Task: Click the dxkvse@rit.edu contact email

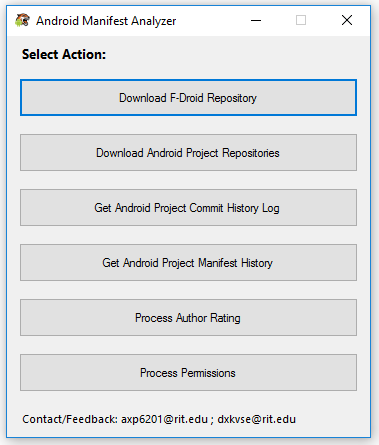Action: (x=257, y=419)
